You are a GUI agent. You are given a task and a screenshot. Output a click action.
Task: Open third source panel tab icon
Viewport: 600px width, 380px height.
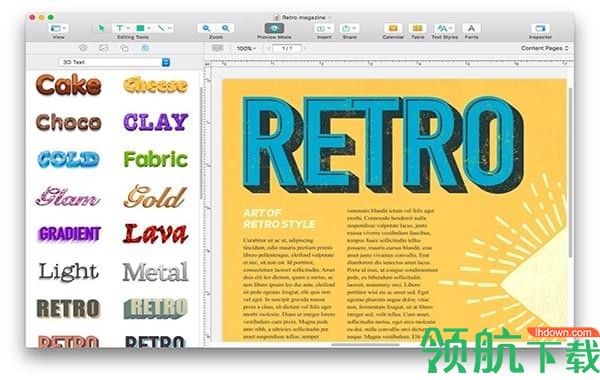(x=124, y=48)
